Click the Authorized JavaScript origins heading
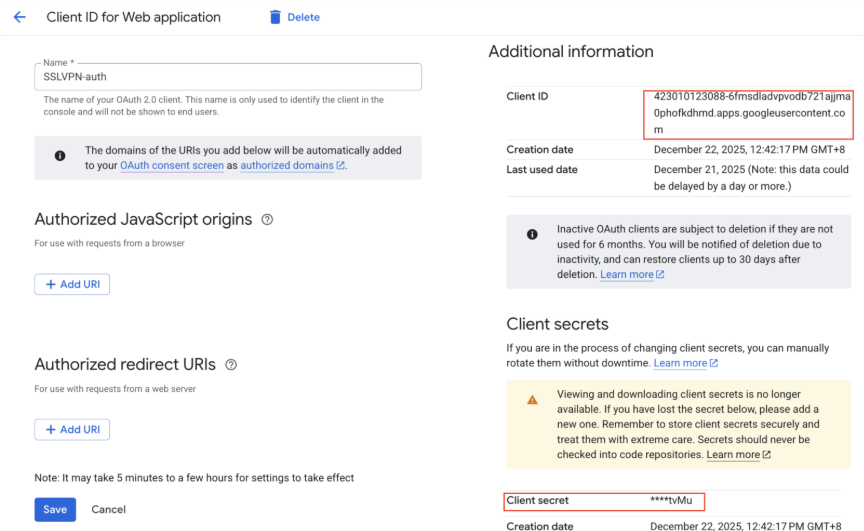This screenshot has height=531, width=864. click(x=143, y=219)
